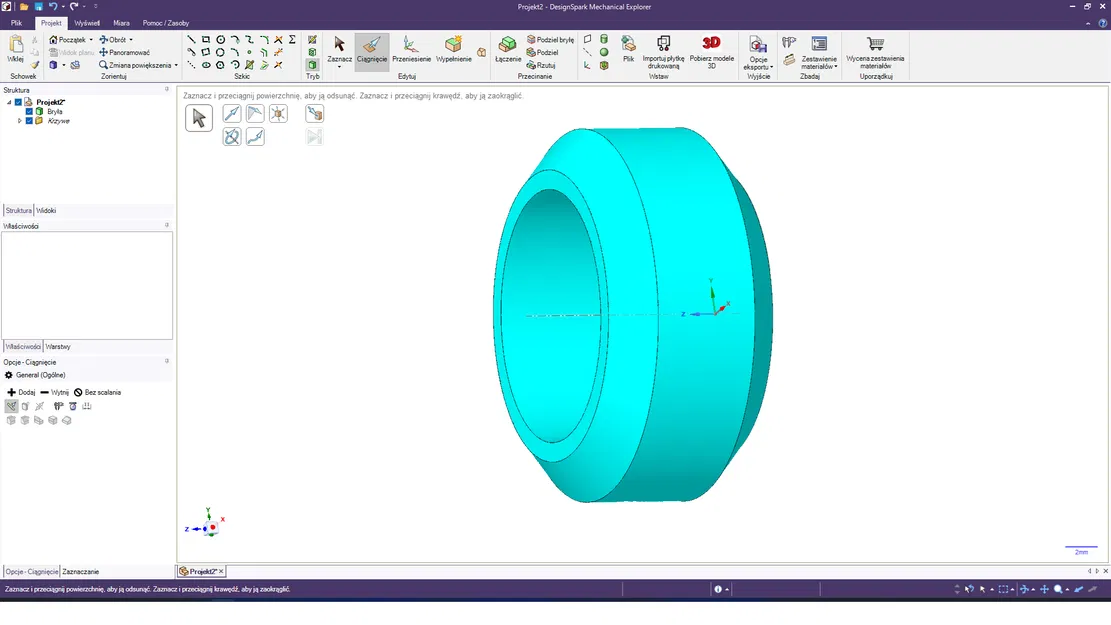Expand the Krzywe node in the structure tree
Viewport: 1111px width, 625px height.
click(x=20, y=121)
